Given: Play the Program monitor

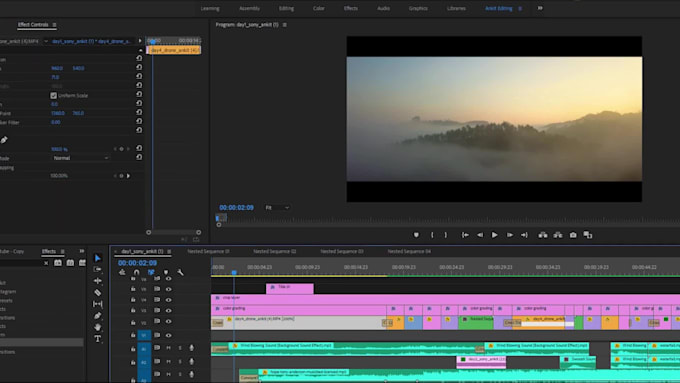Looking at the screenshot, I should (x=494, y=235).
